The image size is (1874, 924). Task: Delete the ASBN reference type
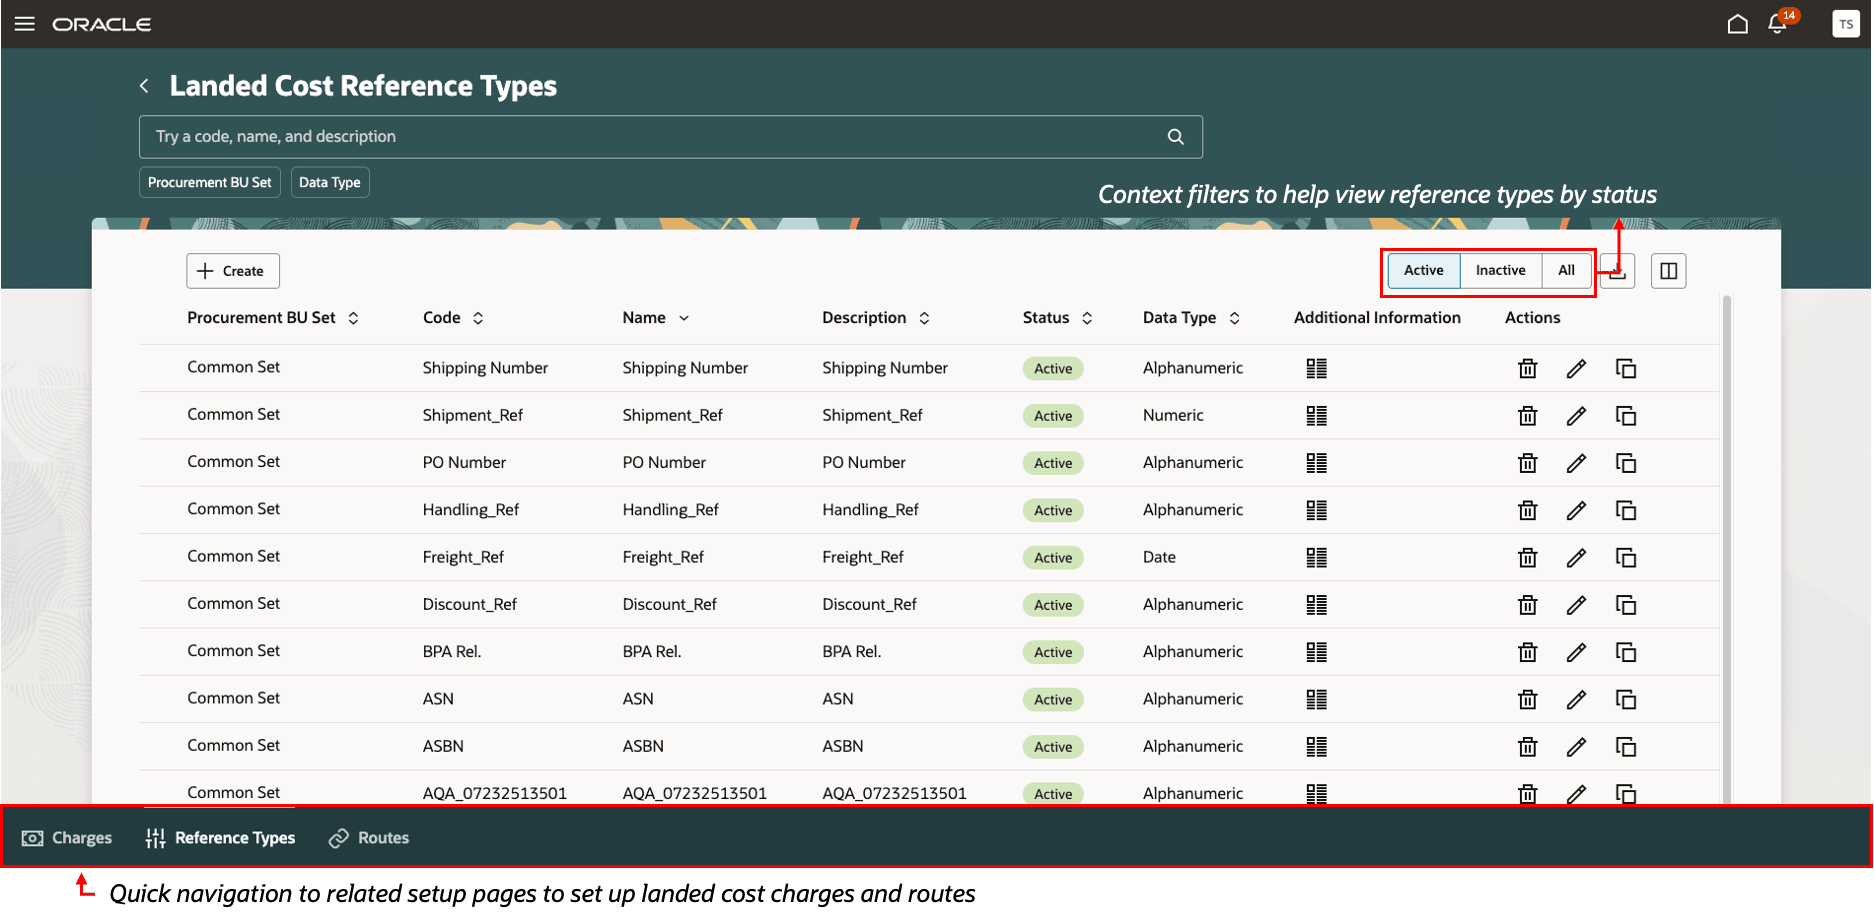(x=1527, y=747)
